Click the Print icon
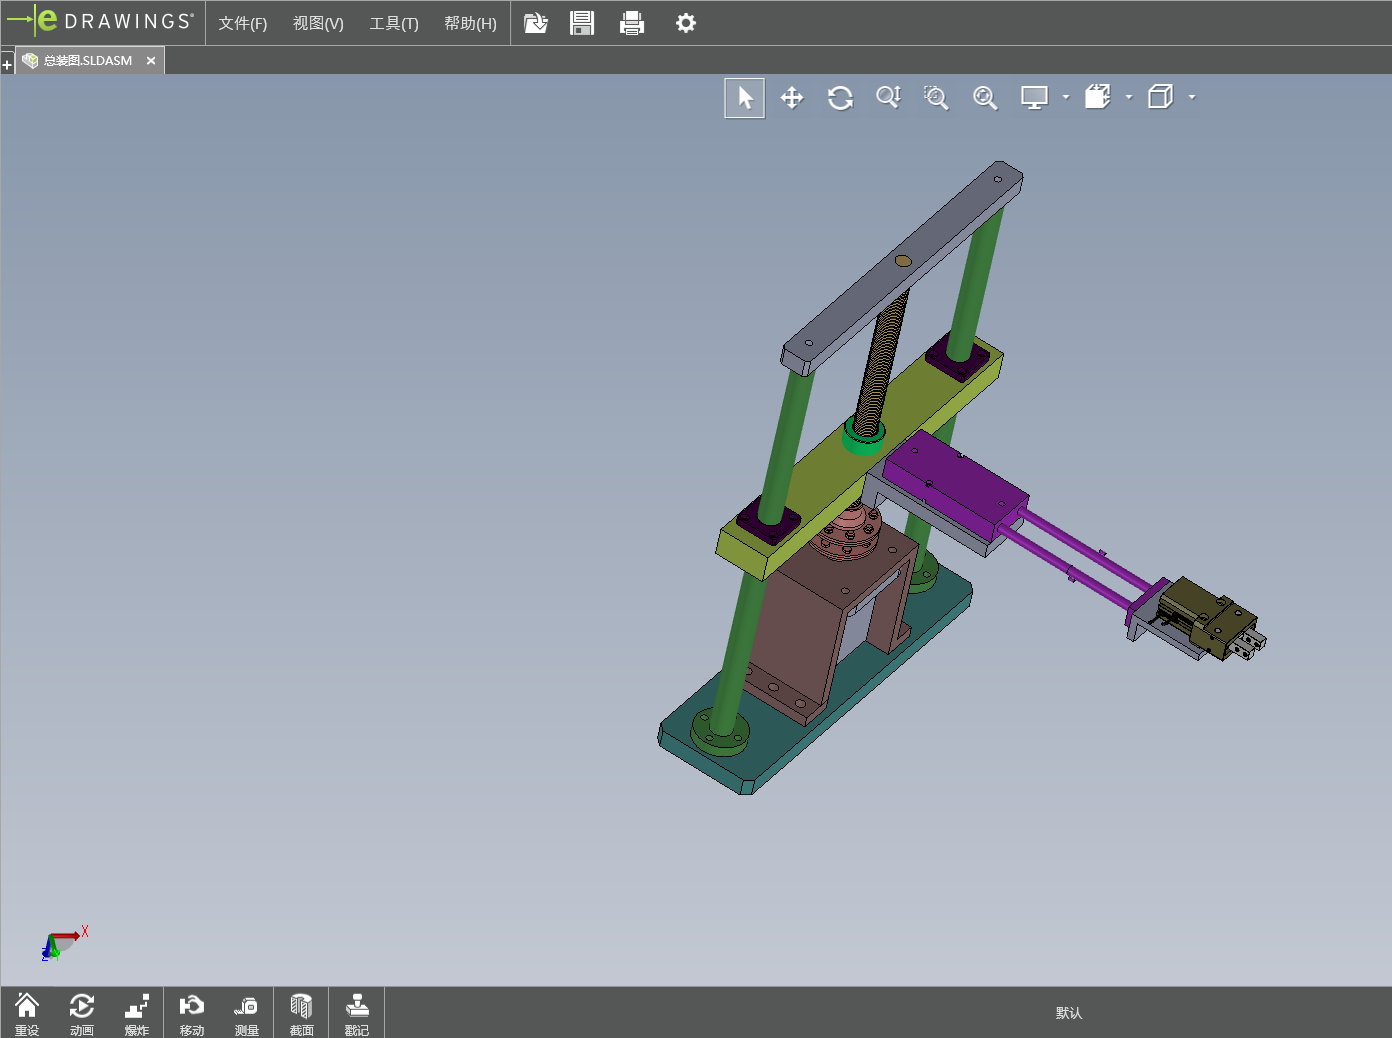The image size is (1392, 1038). [x=632, y=23]
